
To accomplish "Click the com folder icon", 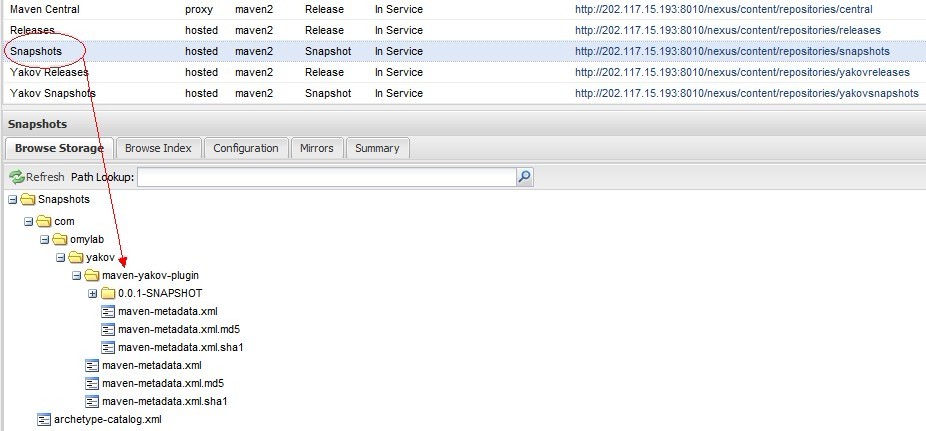I will [44, 221].
